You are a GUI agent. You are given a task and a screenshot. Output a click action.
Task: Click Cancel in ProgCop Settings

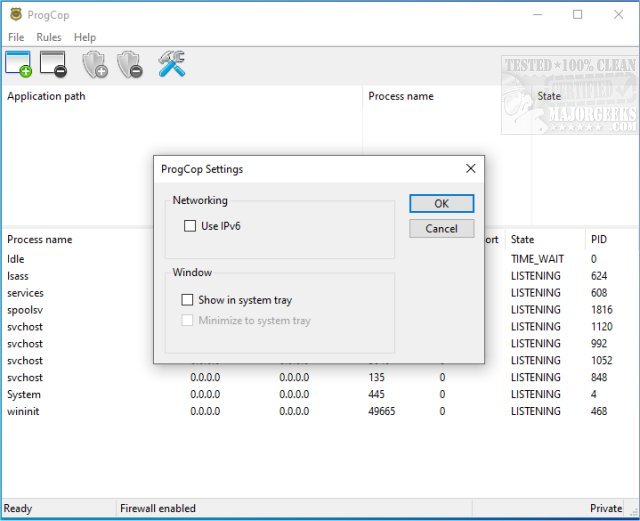pos(442,229)
